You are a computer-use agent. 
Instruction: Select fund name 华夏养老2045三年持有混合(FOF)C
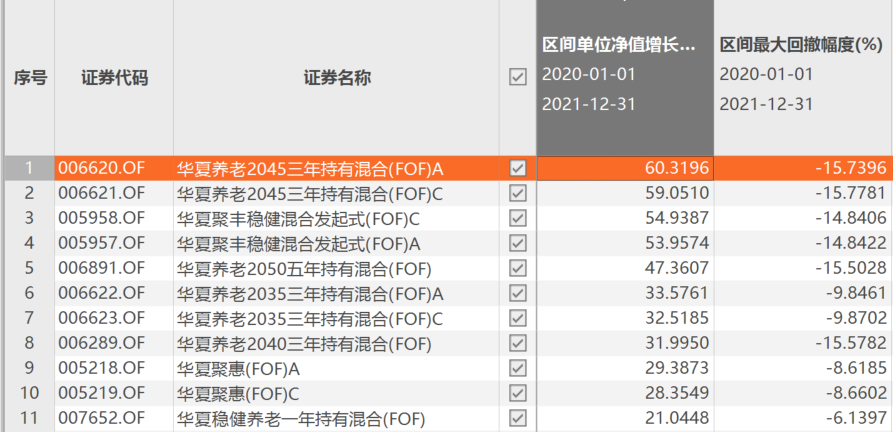[x=310, y=194]
